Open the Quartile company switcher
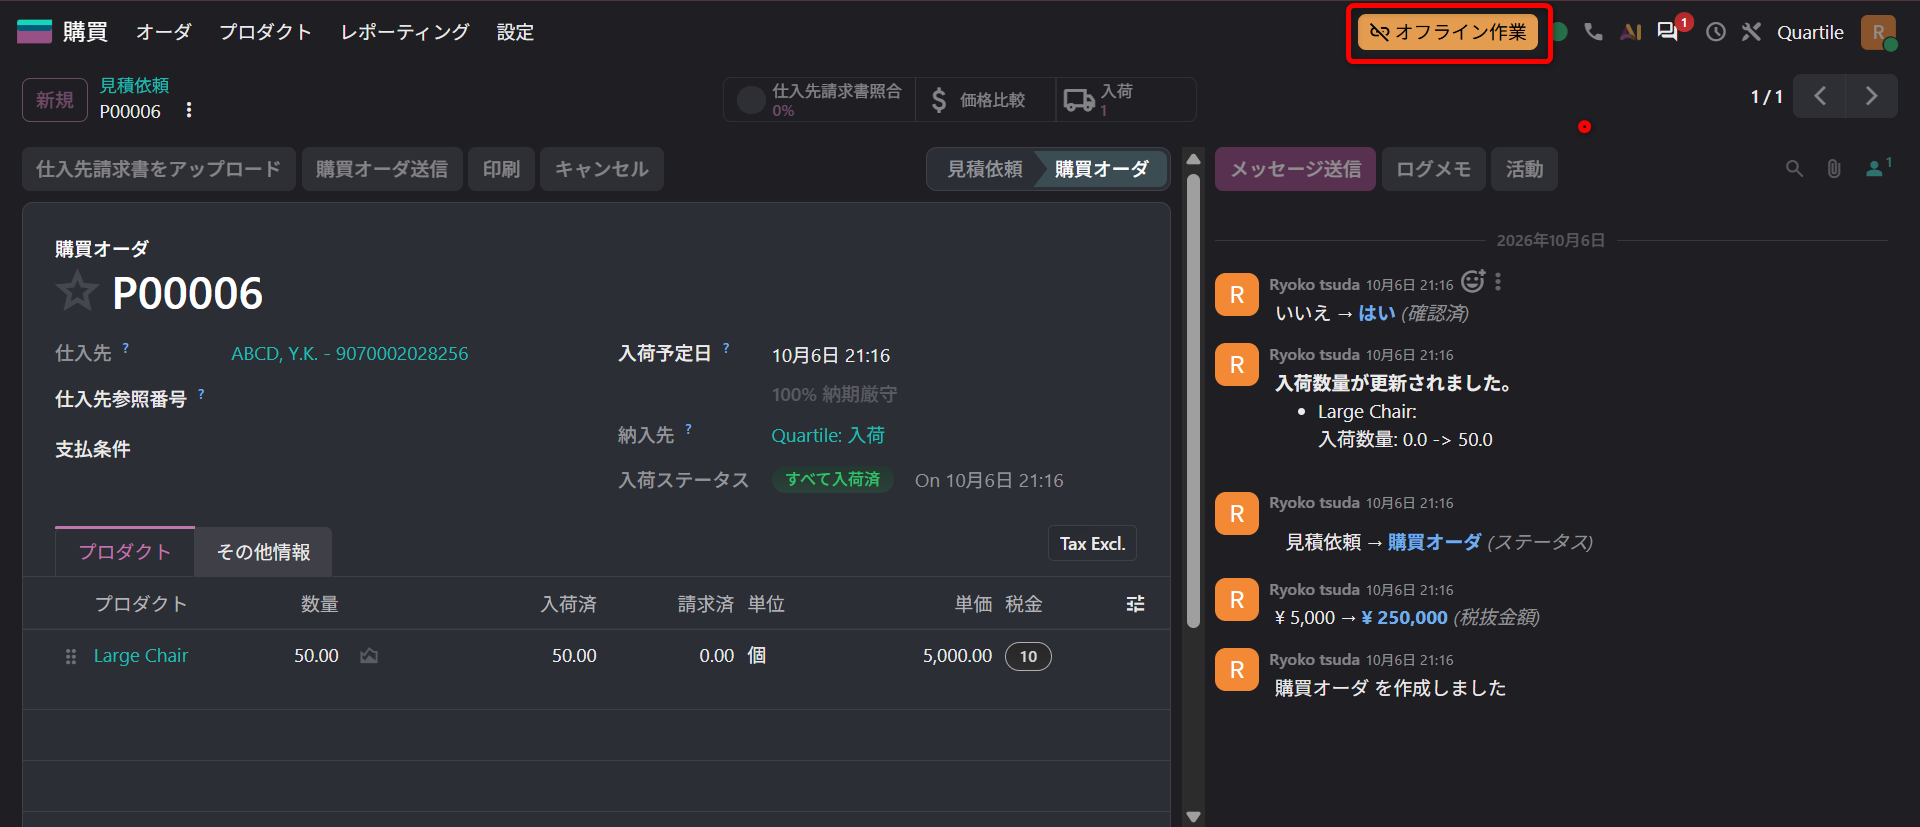This screenshot has width=1920, height=827. click(1810, 32)
